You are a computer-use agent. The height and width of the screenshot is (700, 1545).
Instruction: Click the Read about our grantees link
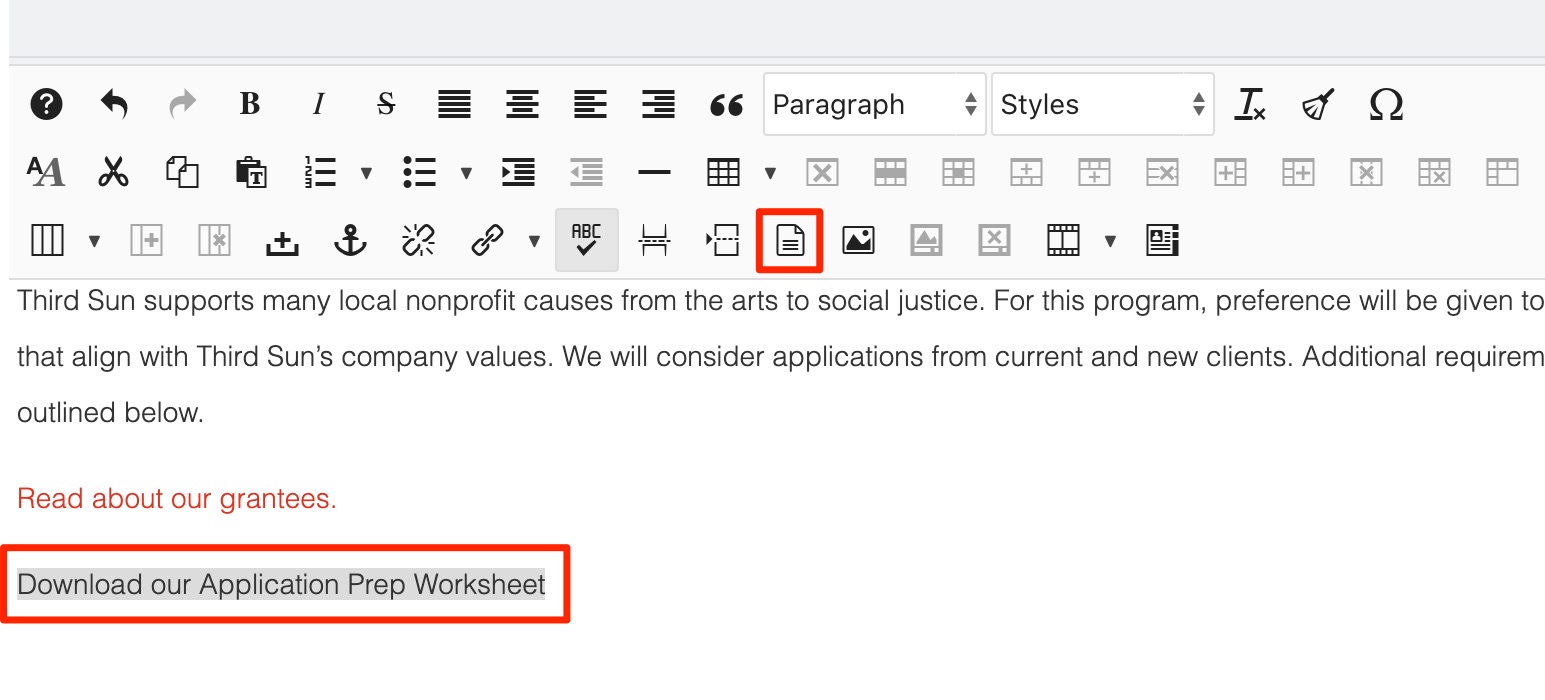click(175, 498)
